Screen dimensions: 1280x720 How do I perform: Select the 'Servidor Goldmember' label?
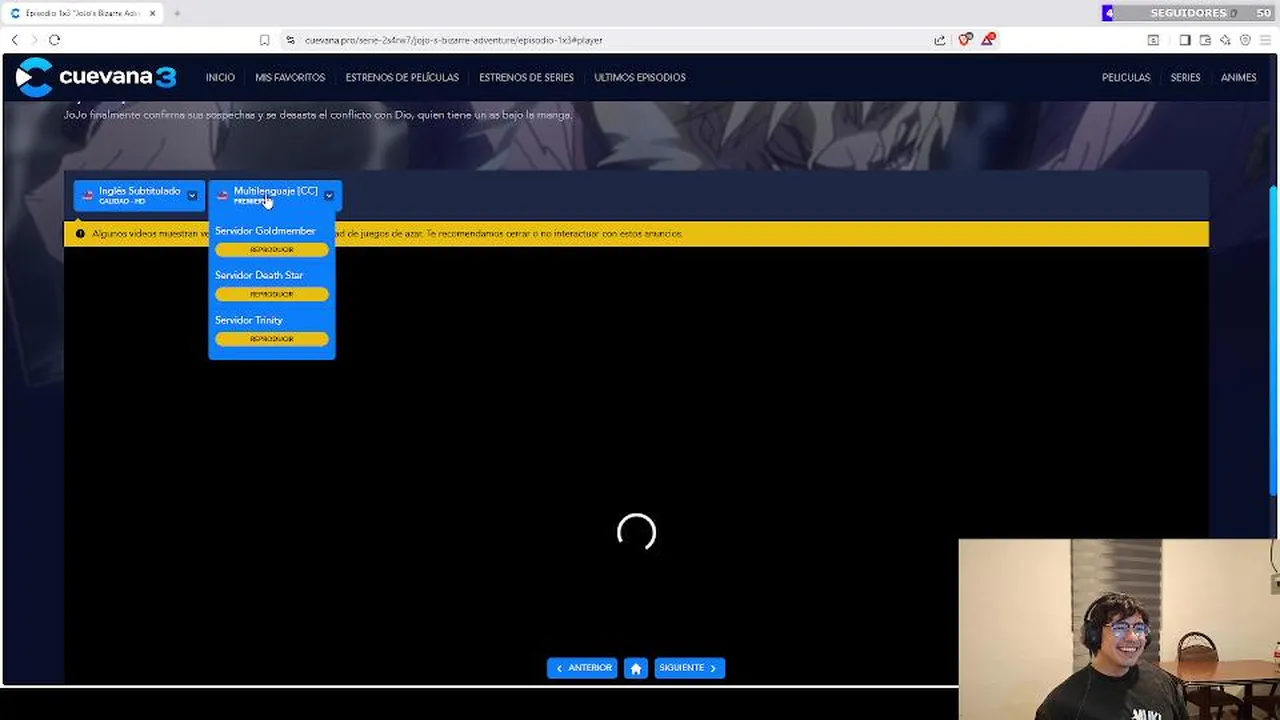[x=265, y=231]
